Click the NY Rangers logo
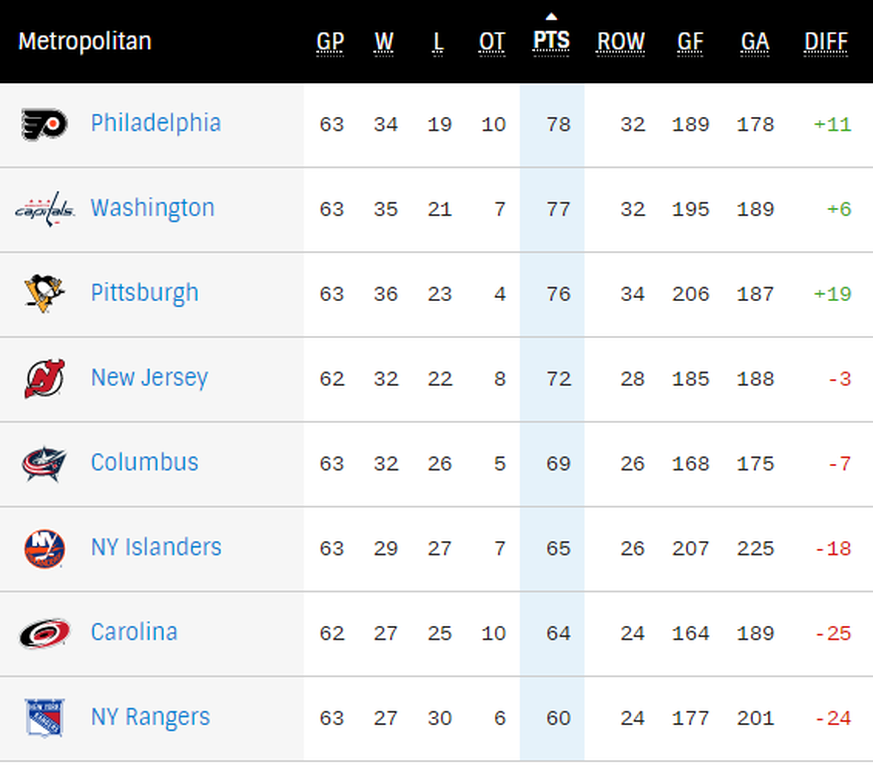 (x=44, y=718)
